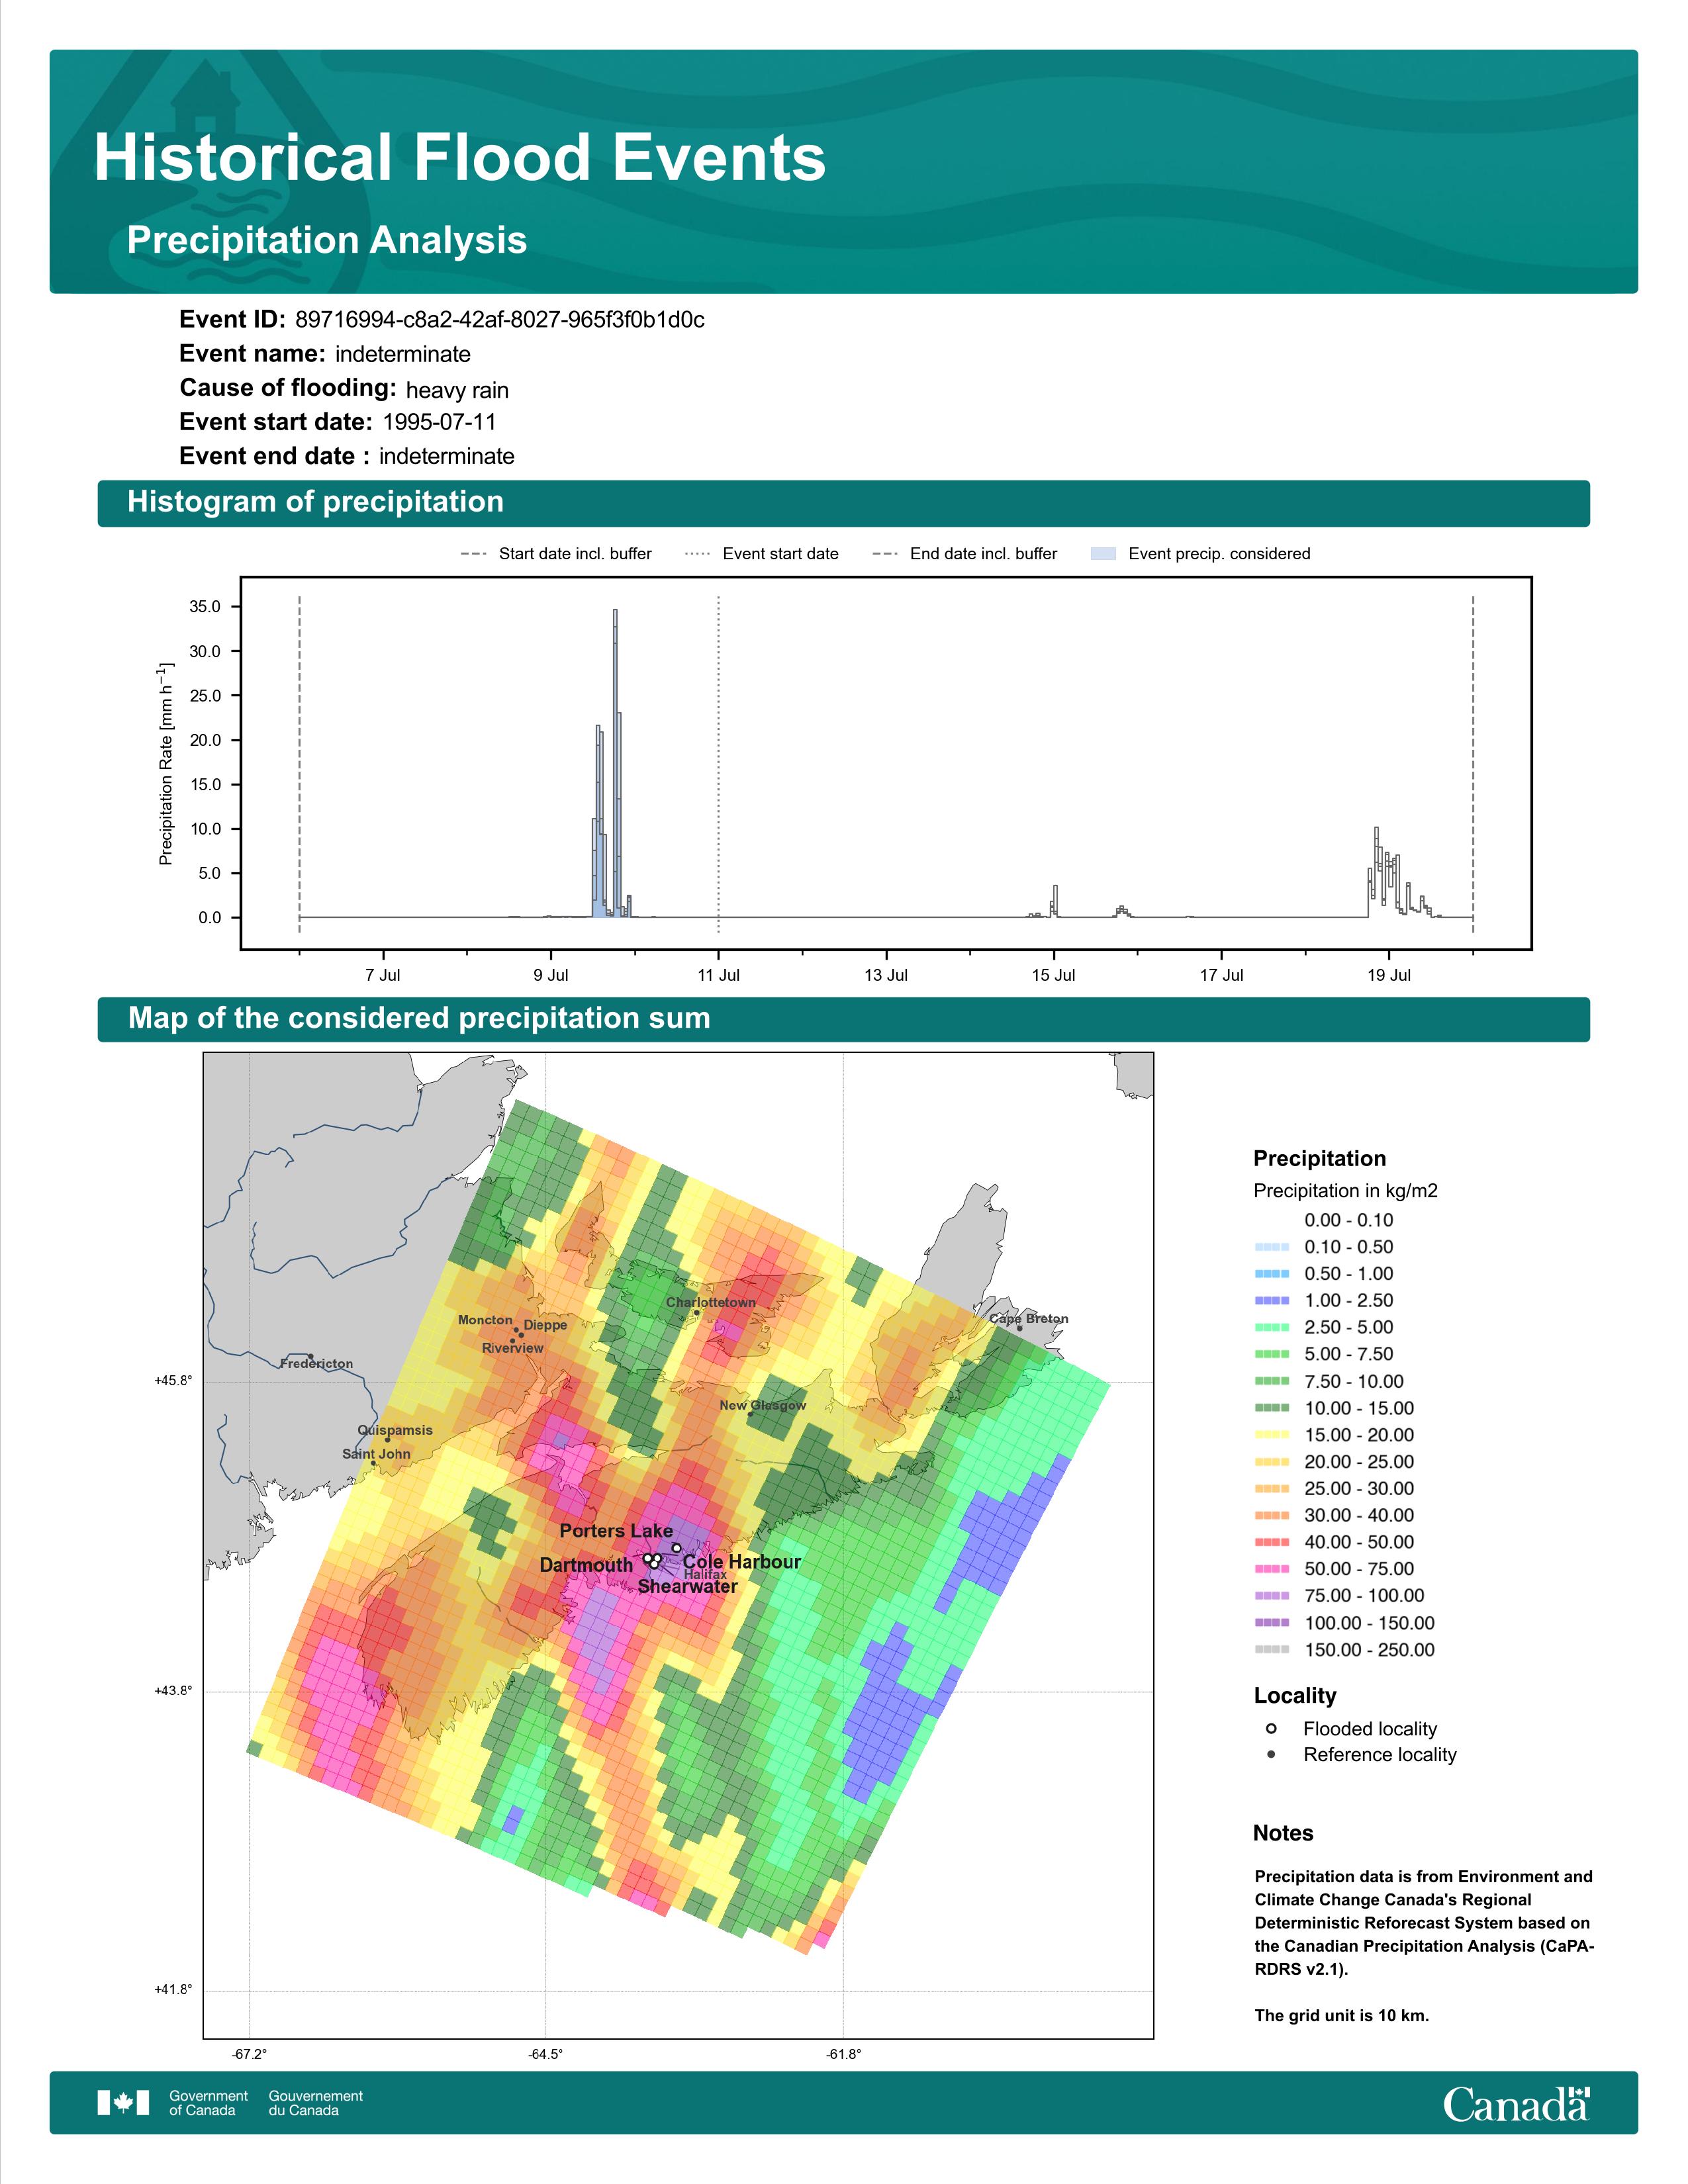
Task: Click the -64.5° longitude label
Action: point(546,2055)
